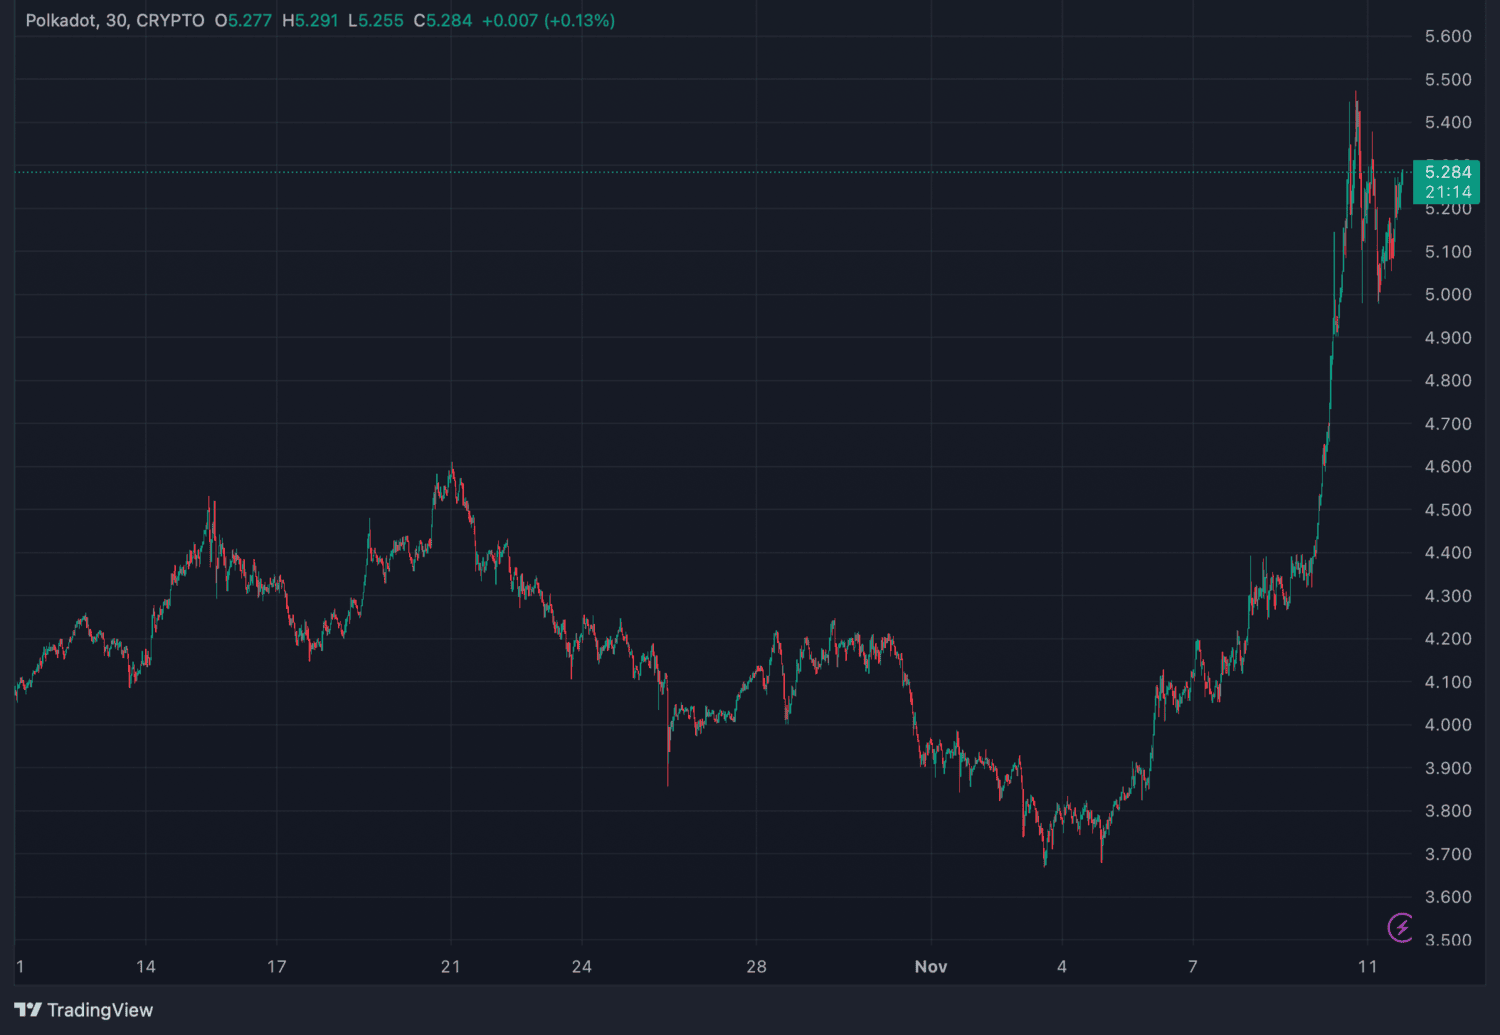Image resolution: width=1500 pixels, height=1035 pixels.
Task: Click the 3.800 price axis label
Action: pos(1448,810)
